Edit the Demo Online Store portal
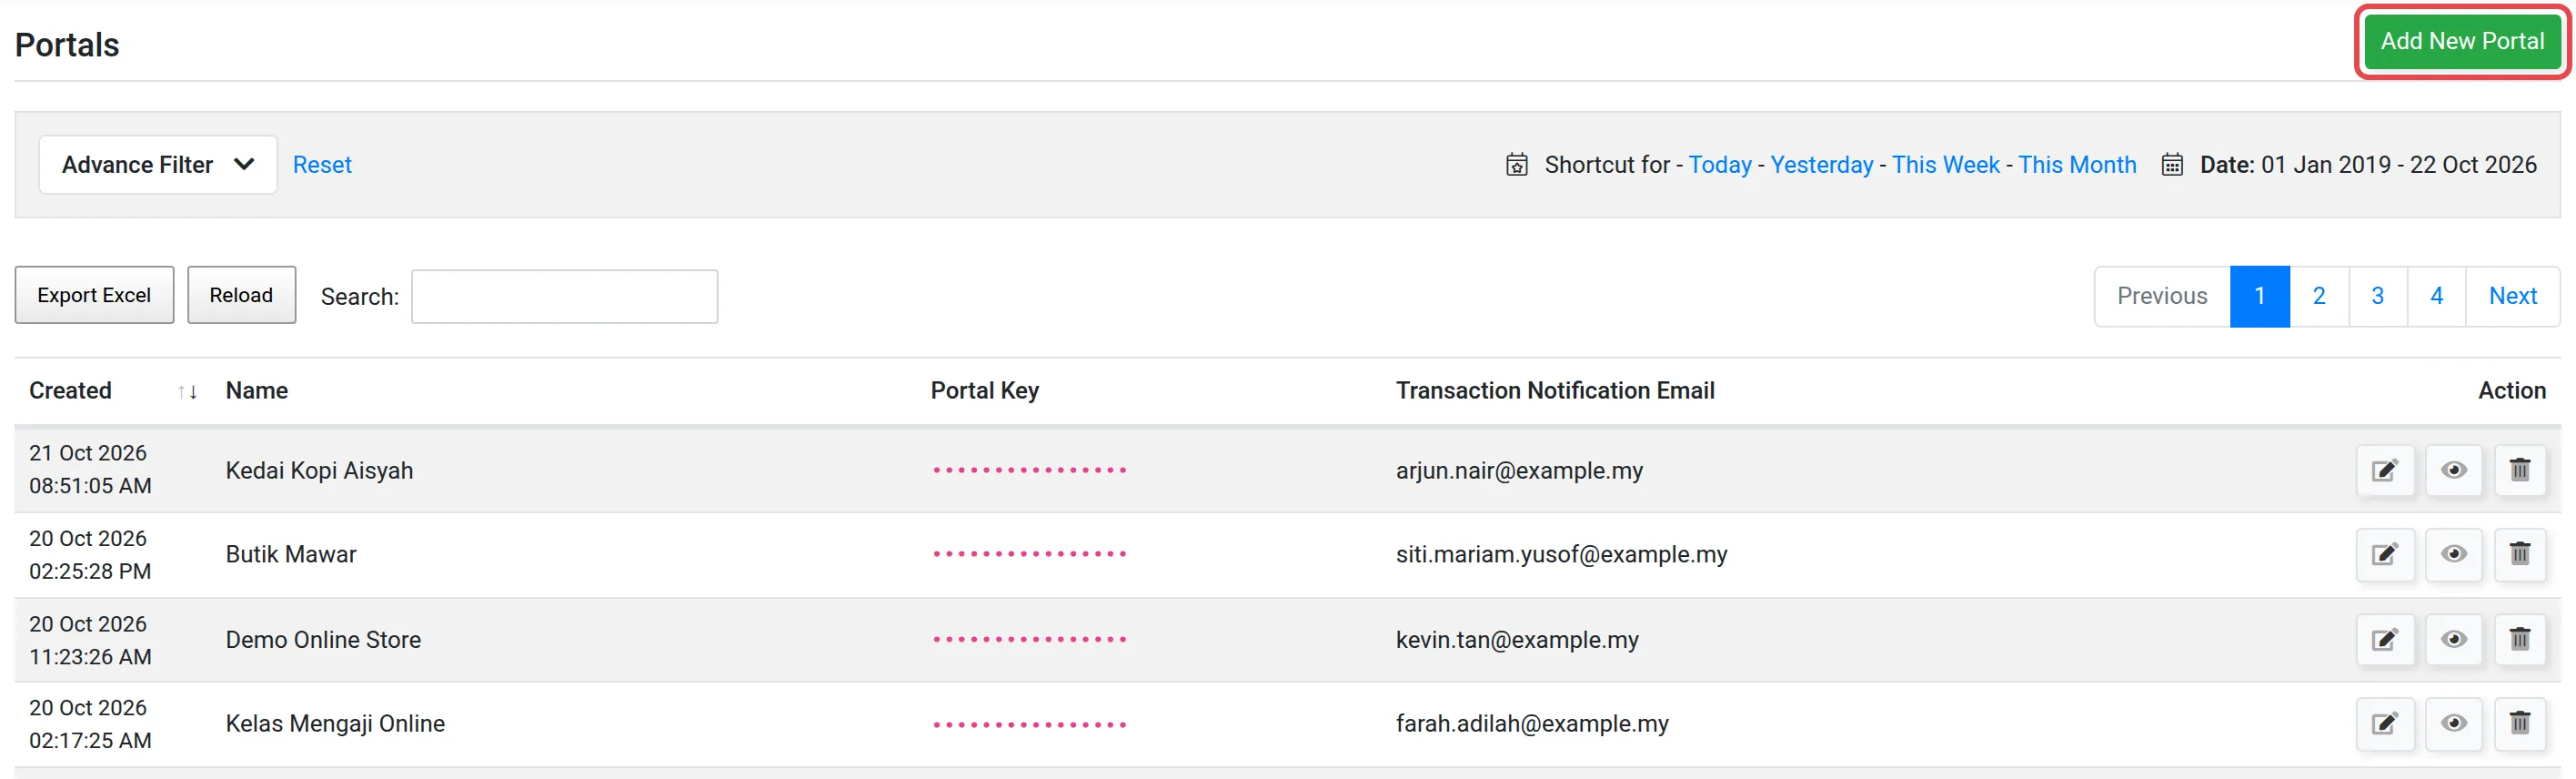Viewport: 2576px width, 779px height. pos(2385,639)
